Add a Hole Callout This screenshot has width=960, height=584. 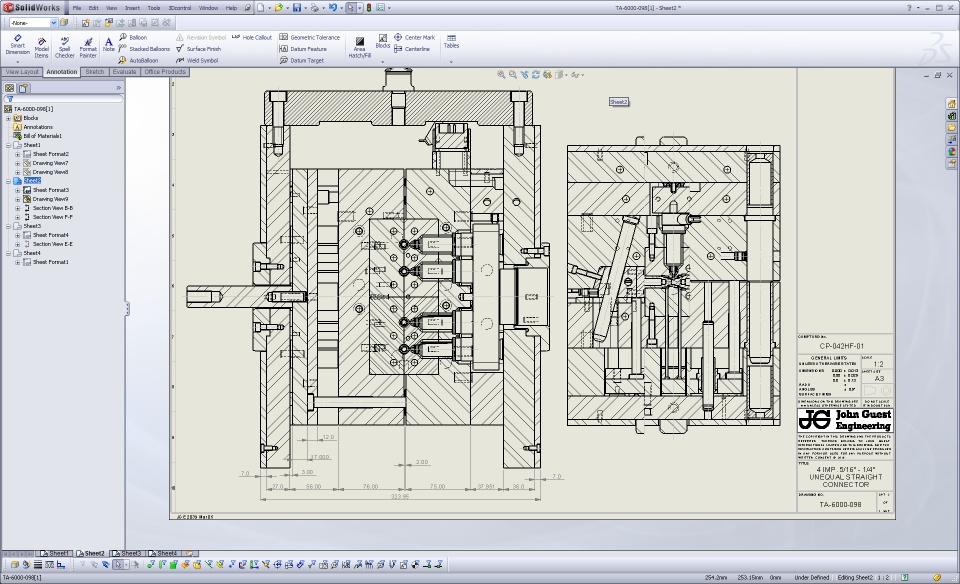point(252,37)
